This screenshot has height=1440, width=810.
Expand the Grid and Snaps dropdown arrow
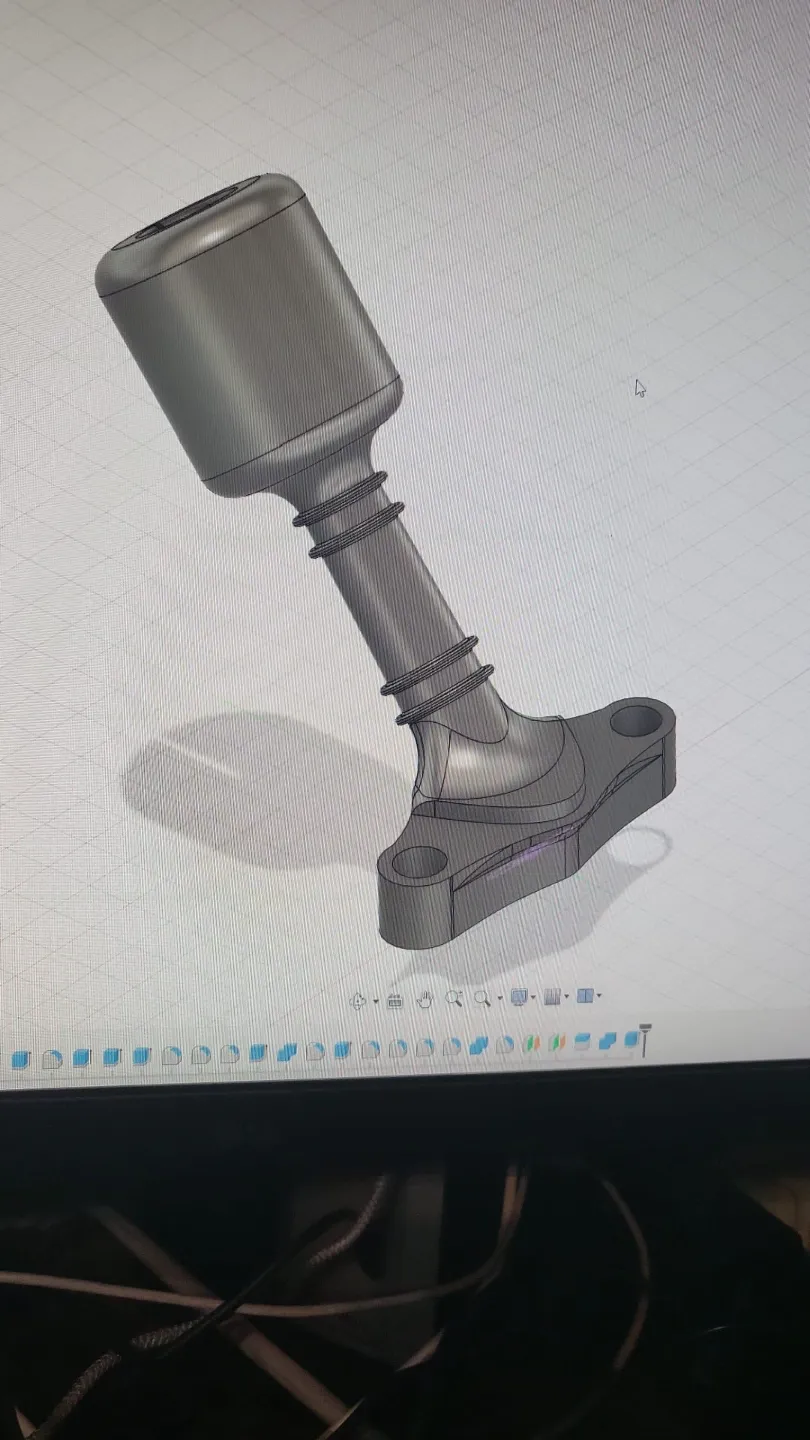[567, 996]
